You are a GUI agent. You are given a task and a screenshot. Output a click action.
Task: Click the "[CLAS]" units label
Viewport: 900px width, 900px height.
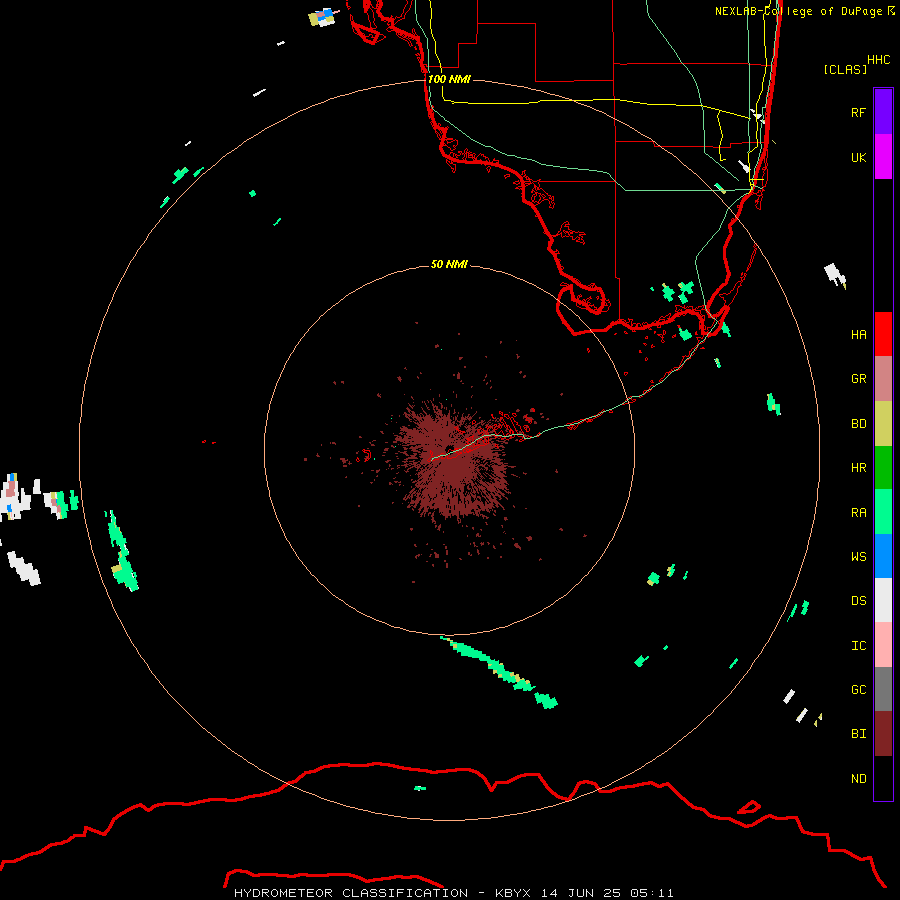click(x=845, y=69)
